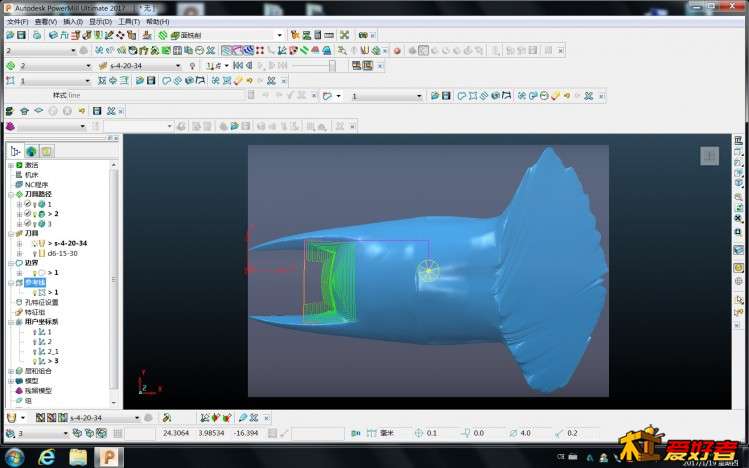
Task: Select 残留模型 in the explorer tree
Action: click(x=38, y=391)
